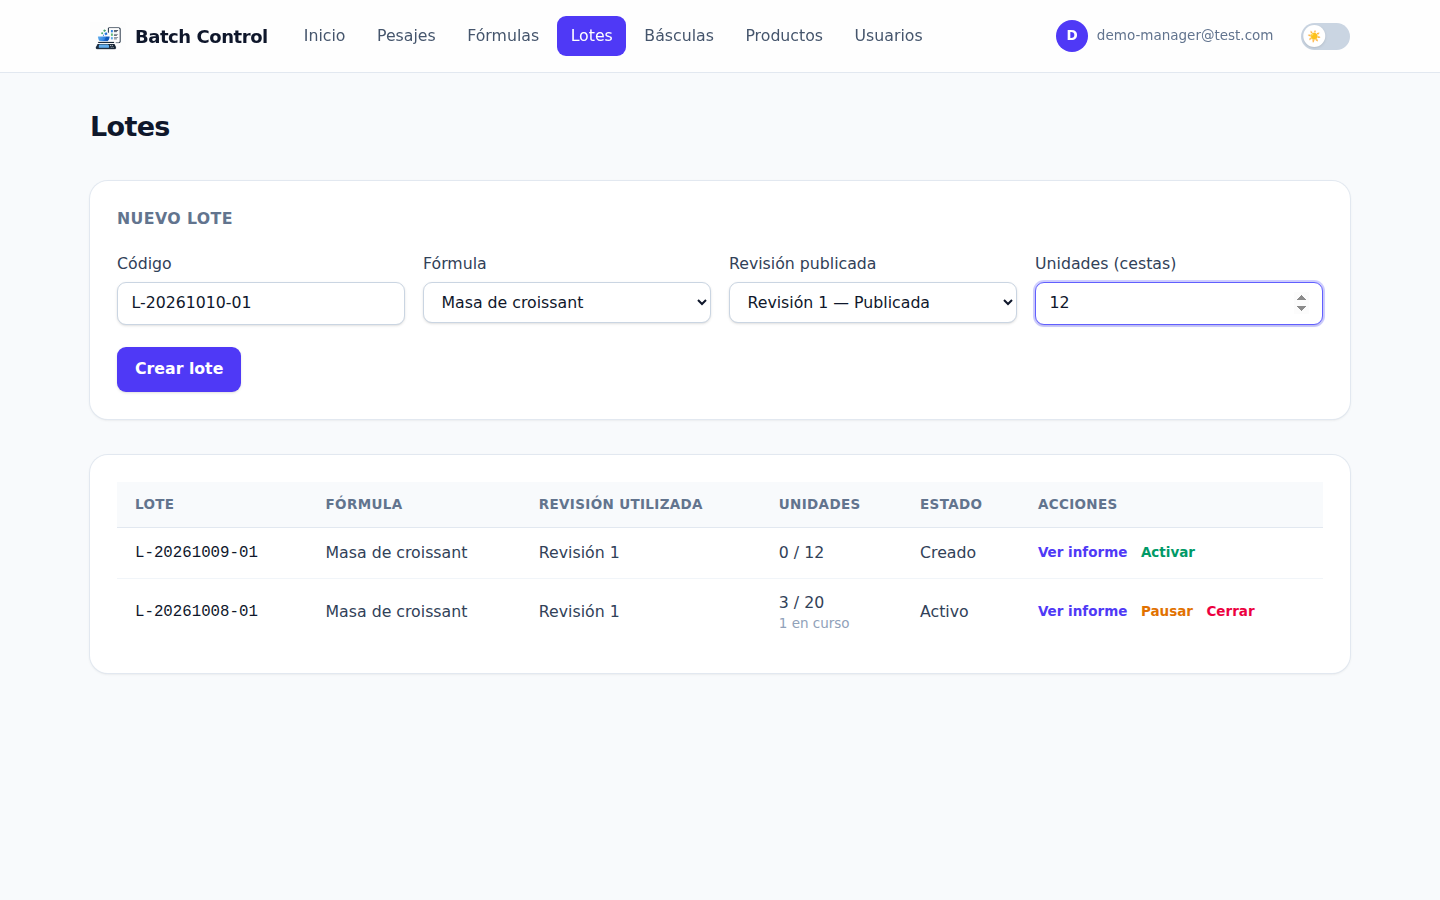The width and height of the screenshot is (1440, 900).
Task: Pause lot L-20261008-01
Action: pos(1167,611)
